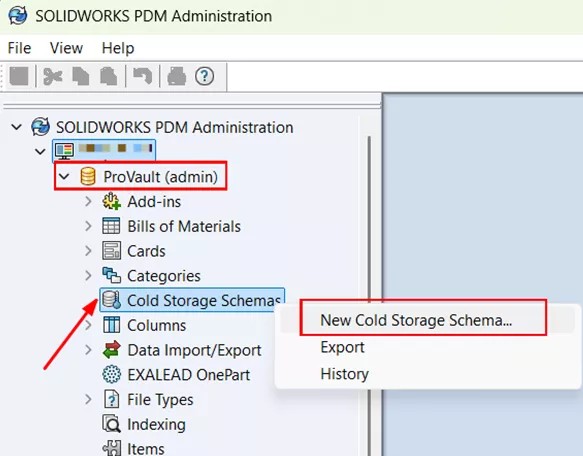This screenshot has height=456, width=583.
Task: Click the Print toolbar icon
Action: (177, 77)
